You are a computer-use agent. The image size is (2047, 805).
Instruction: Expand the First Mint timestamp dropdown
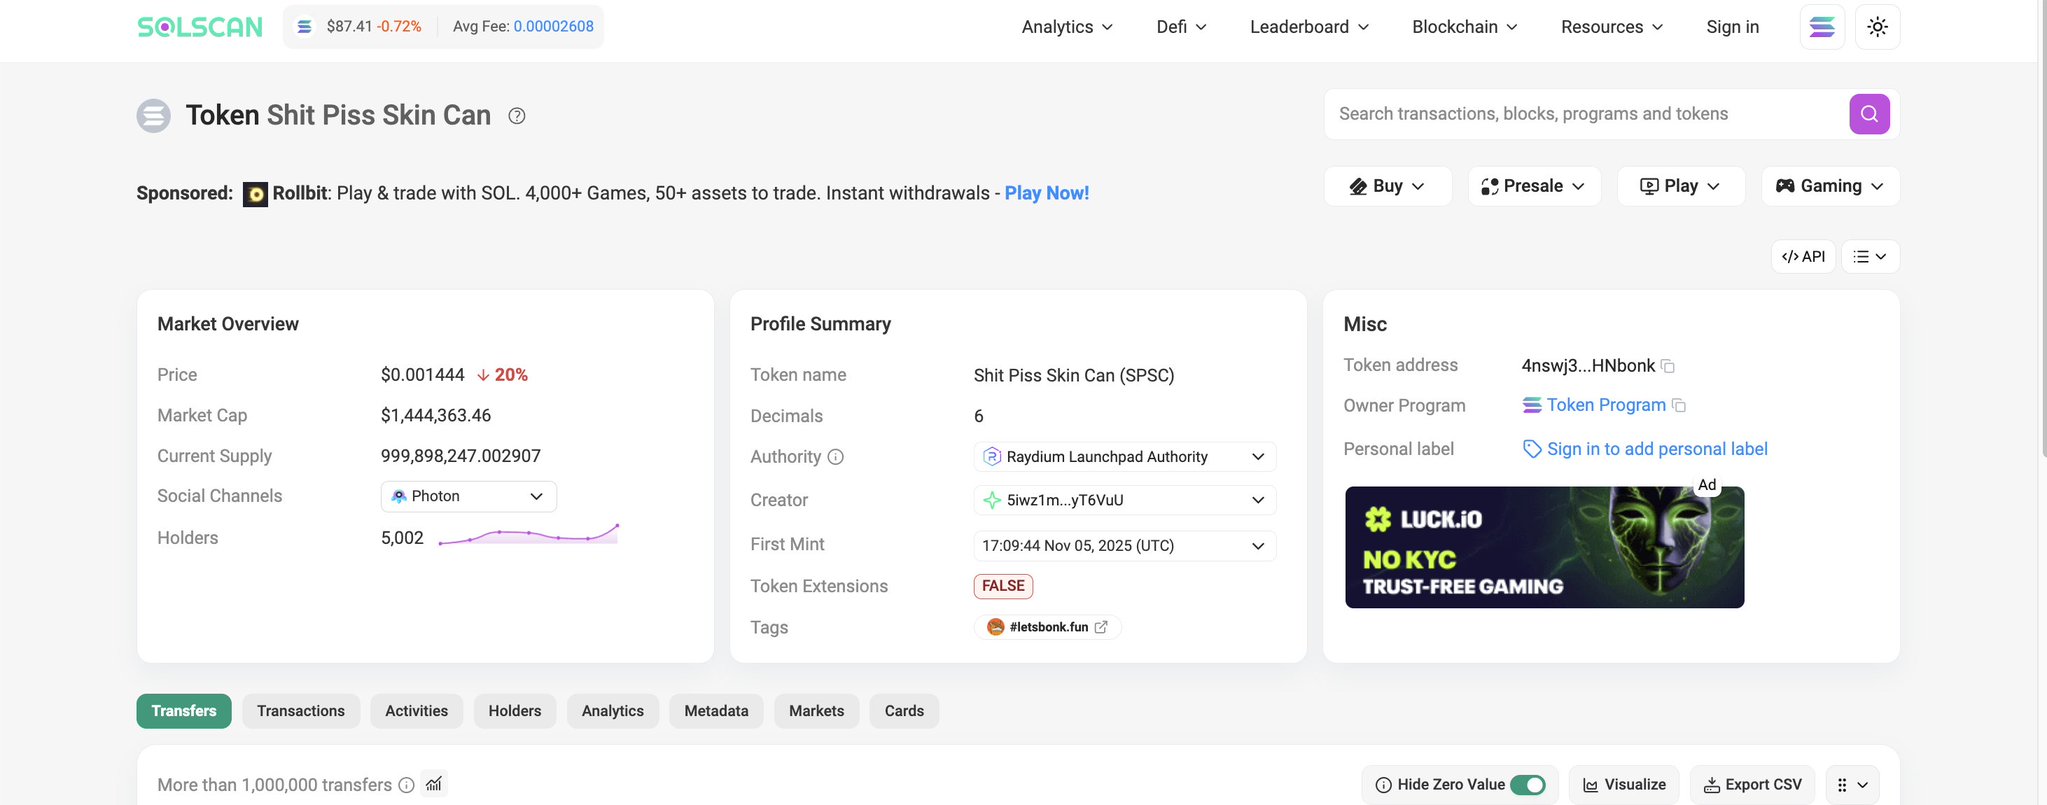tap(1124, 546)
